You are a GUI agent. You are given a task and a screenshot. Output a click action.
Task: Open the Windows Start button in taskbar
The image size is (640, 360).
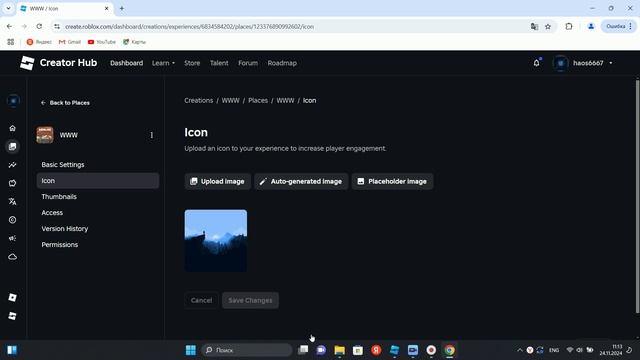(x=191, y=350)
